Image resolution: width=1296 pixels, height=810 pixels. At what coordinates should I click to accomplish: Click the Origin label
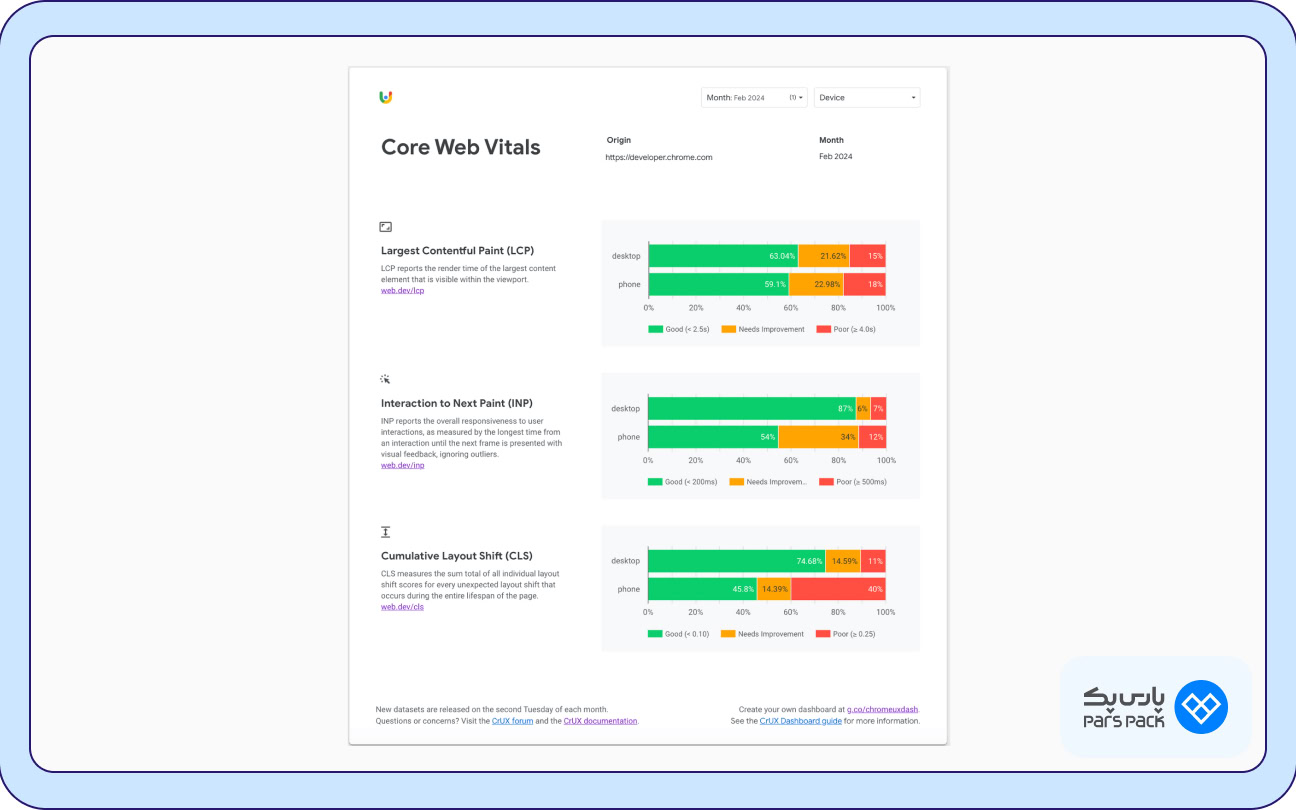pyautogui.click(x=619, y=140)
